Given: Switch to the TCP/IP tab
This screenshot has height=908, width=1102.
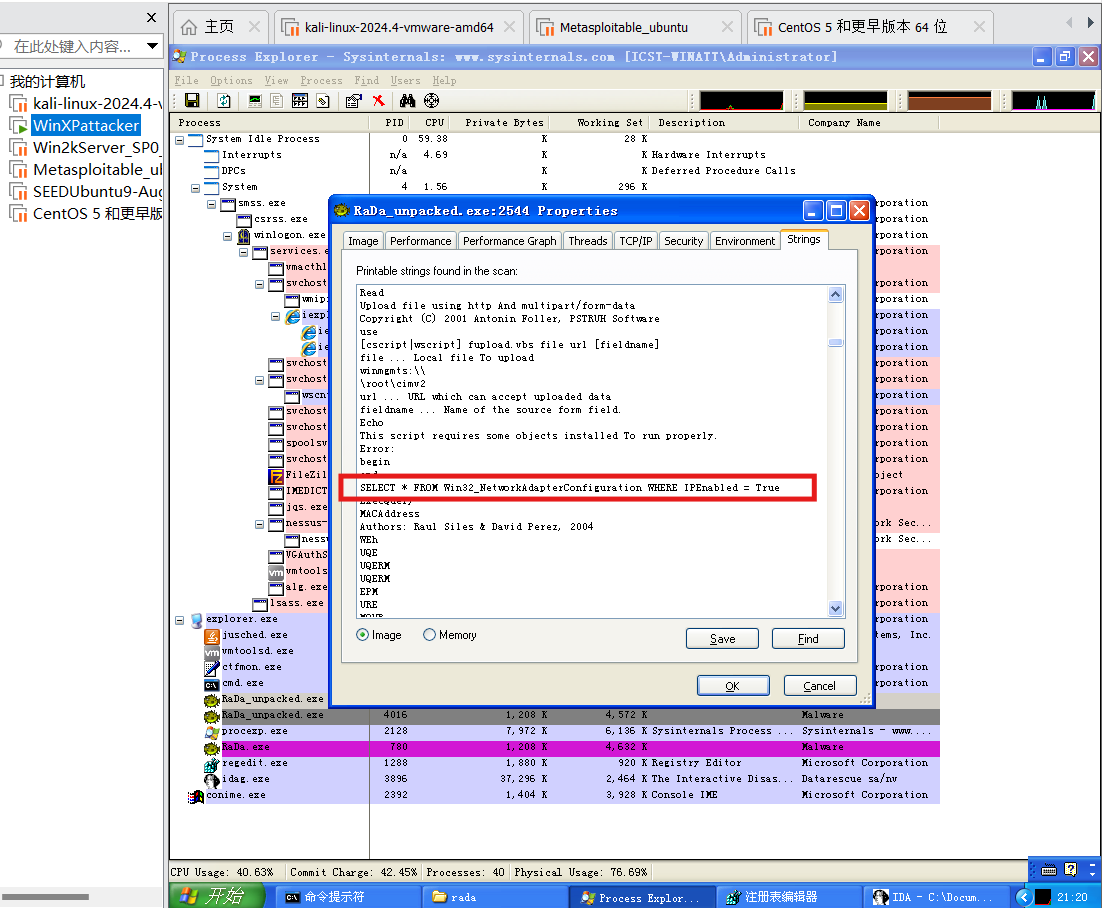Looking at the screenshot, I should [x=636, y=241].
